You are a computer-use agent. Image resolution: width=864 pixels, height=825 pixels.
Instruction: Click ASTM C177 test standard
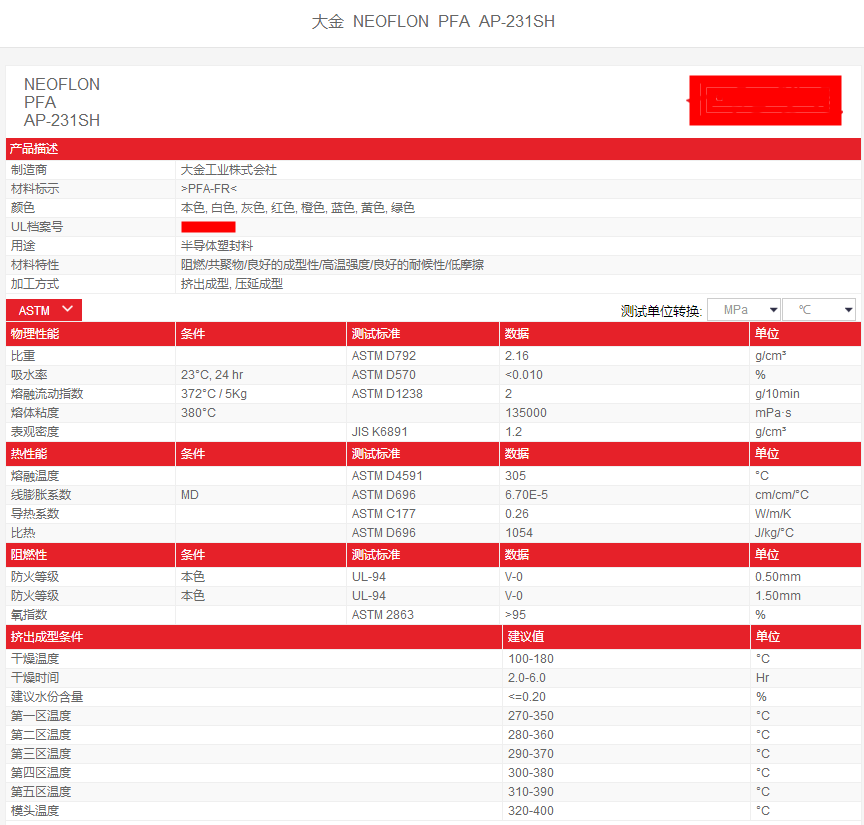(384, 514)
